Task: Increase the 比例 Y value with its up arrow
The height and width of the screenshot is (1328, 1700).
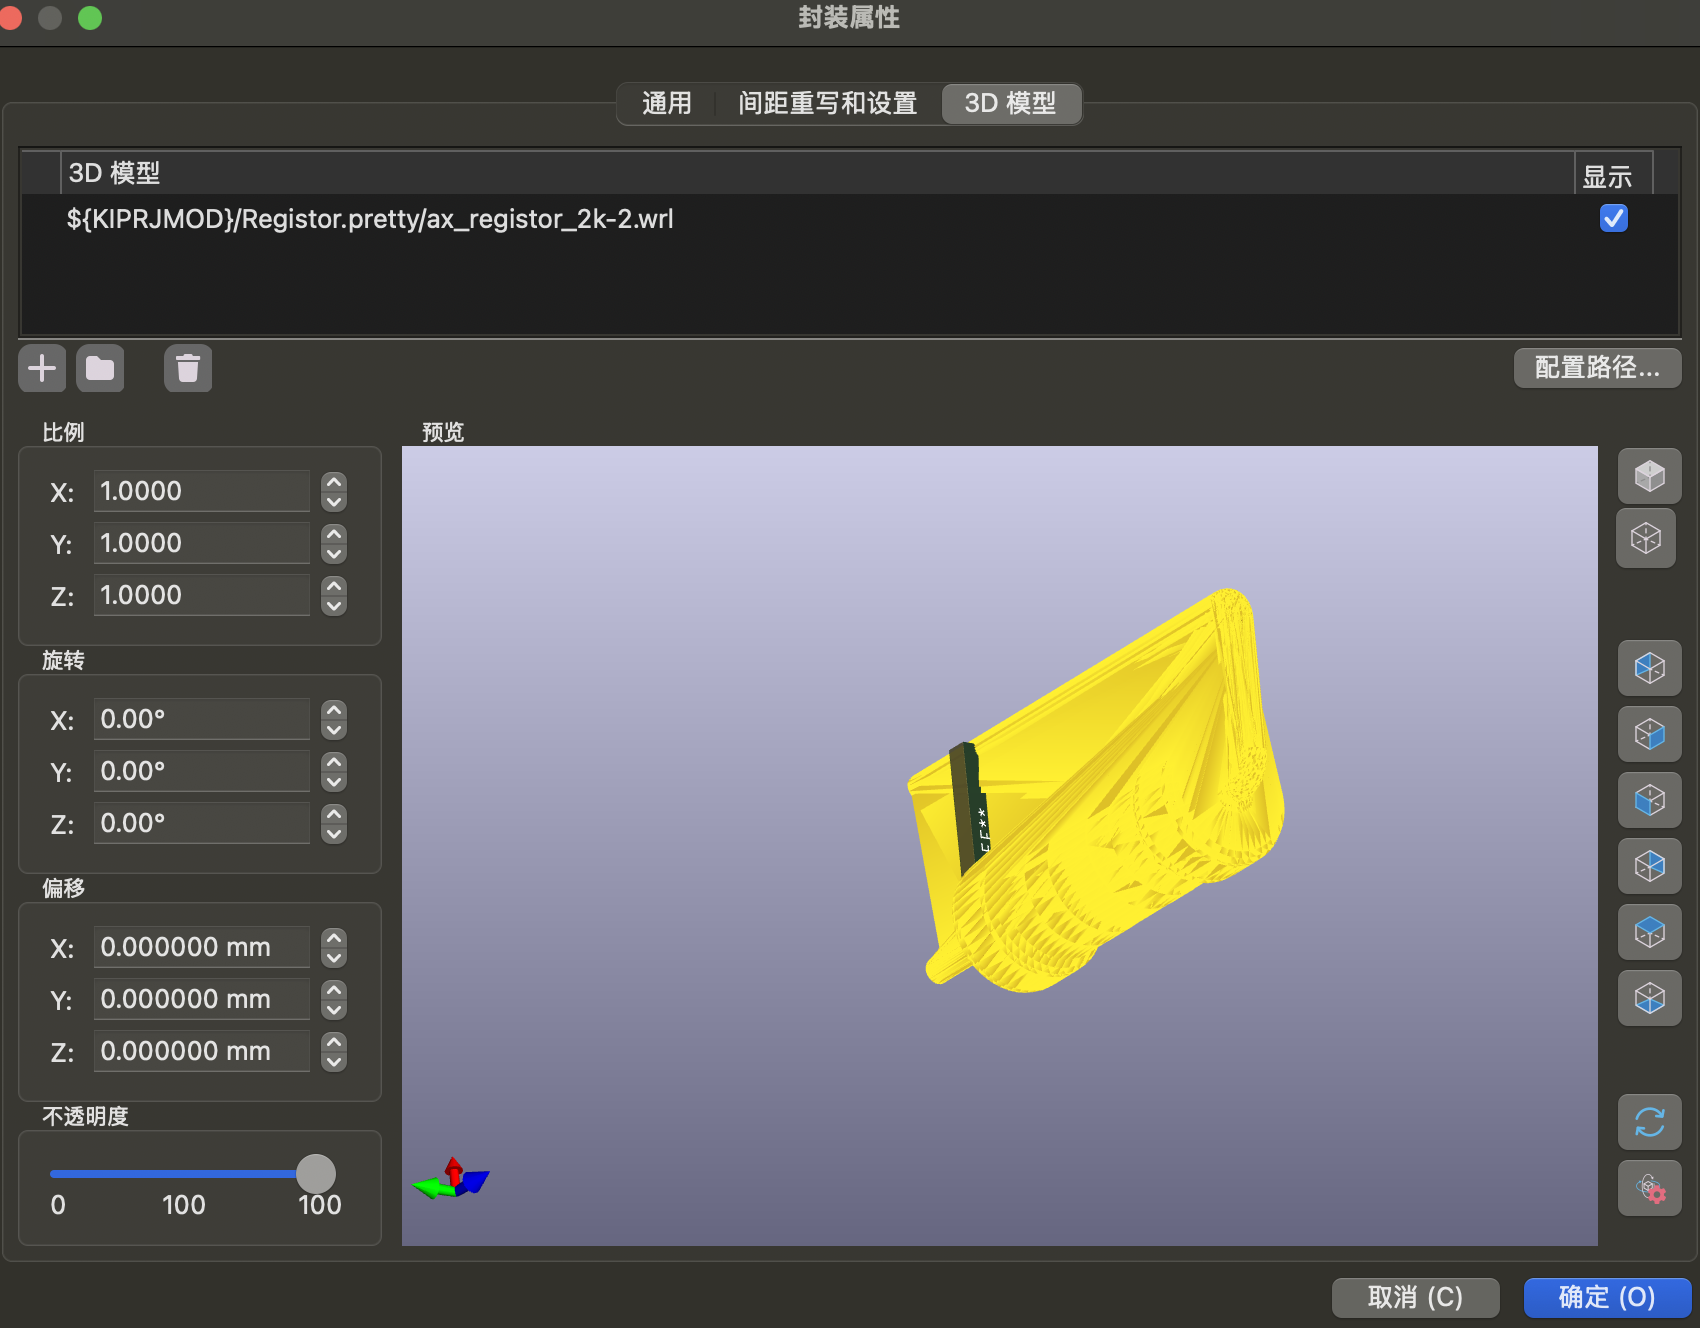Action: [x=334, y=534]
